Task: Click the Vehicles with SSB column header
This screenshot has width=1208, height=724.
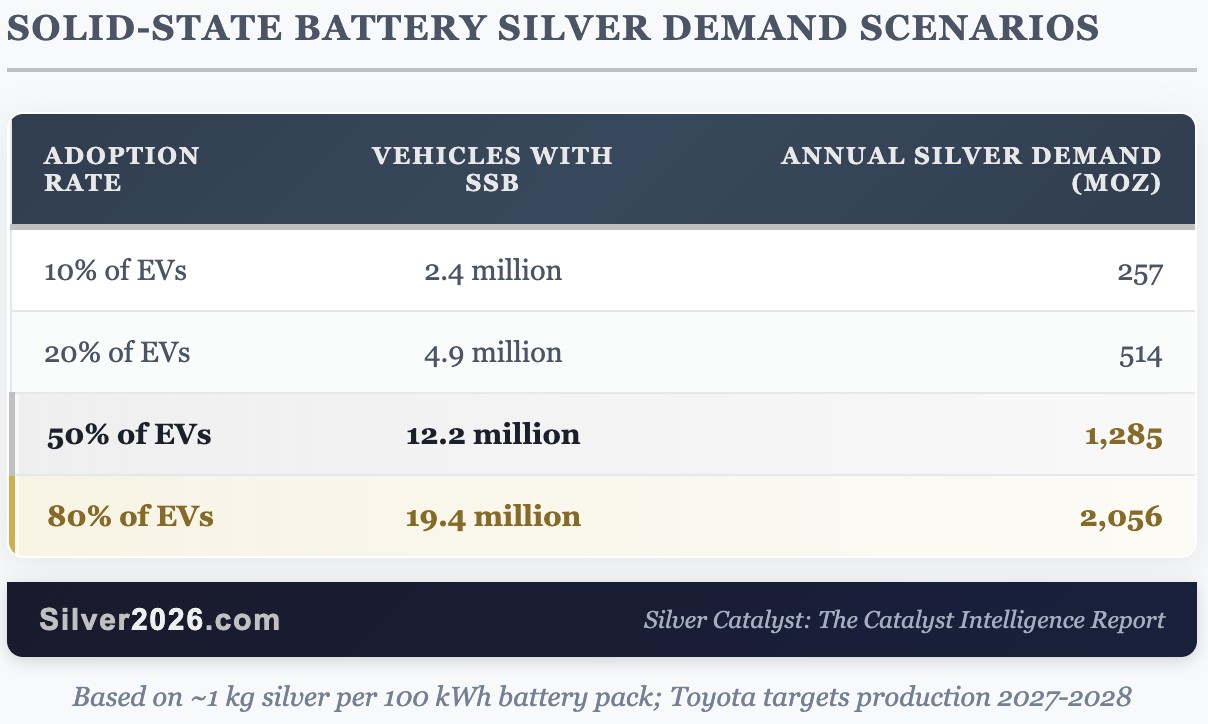Action: click(492, 169)
